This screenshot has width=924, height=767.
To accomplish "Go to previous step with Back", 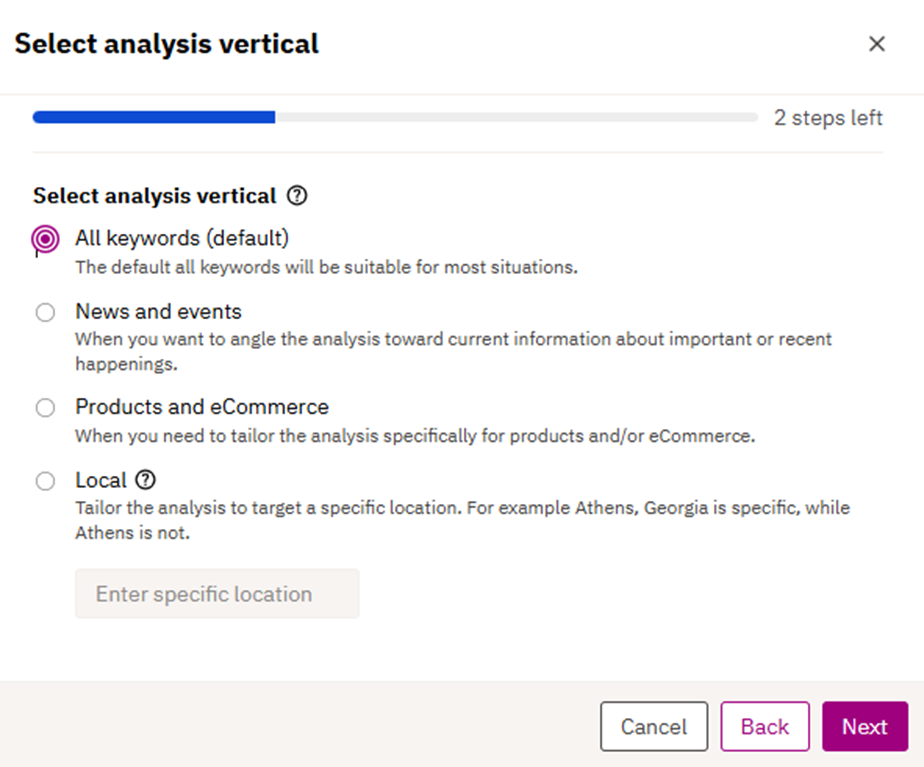I will coord(765,727).
